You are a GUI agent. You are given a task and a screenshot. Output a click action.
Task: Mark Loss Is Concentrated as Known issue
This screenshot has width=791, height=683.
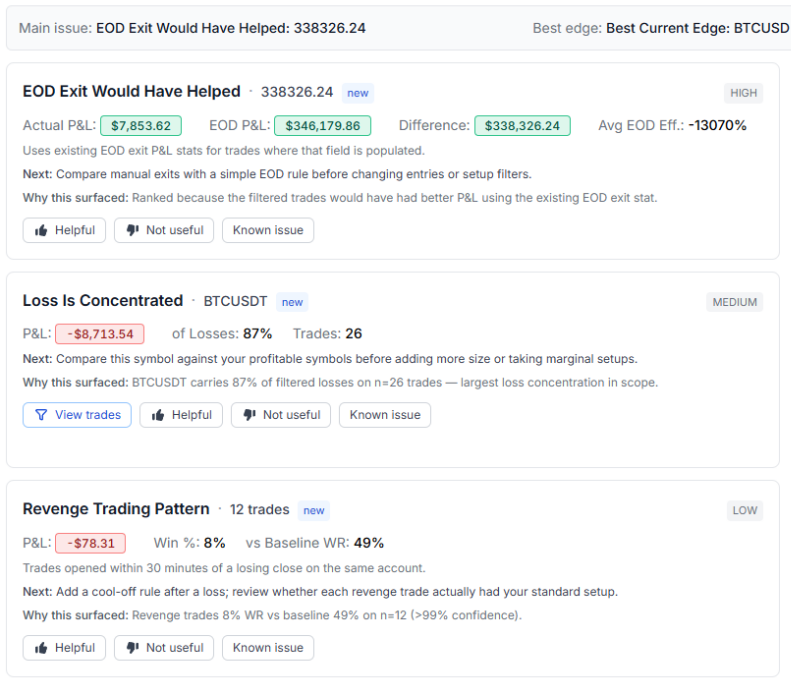tap(385, 415)
